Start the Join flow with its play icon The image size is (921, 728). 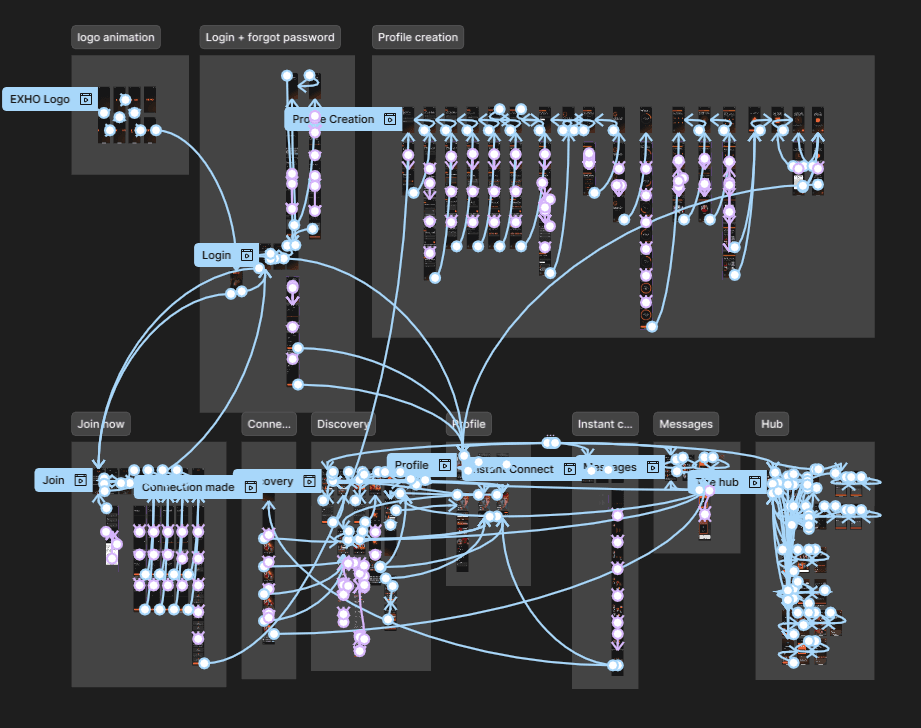coord(80,480)
